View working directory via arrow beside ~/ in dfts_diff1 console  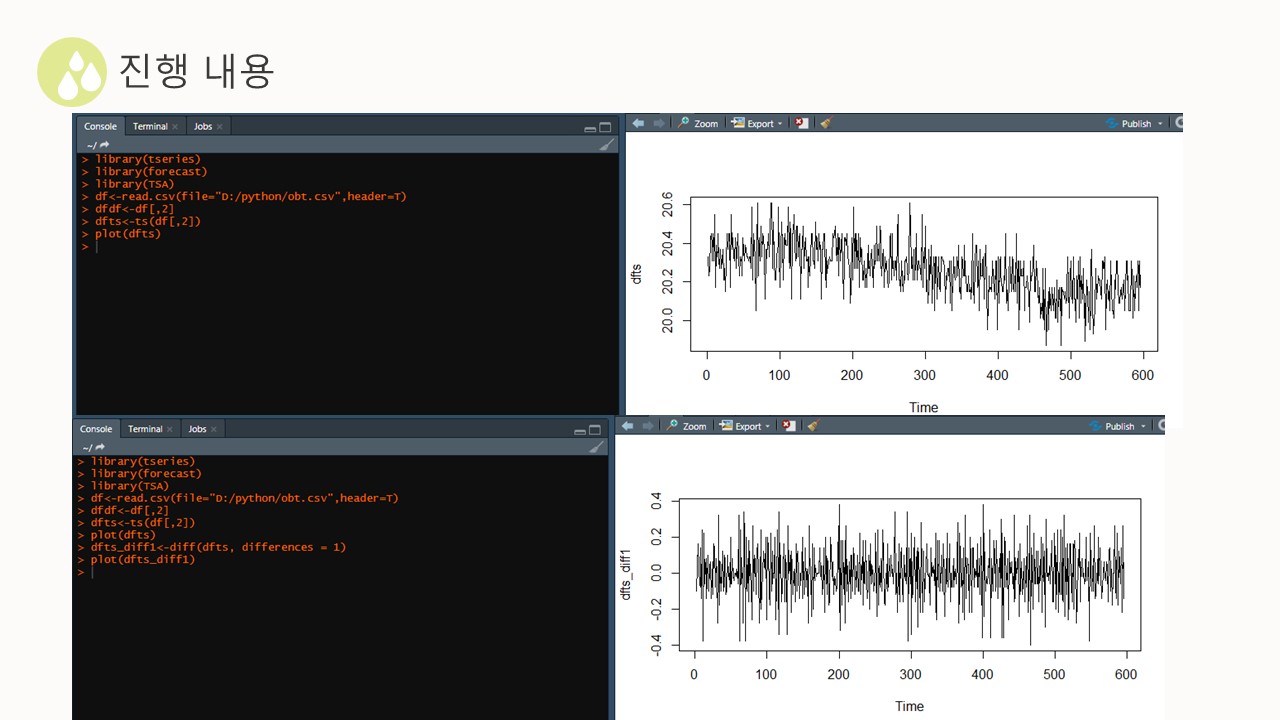coord(101,448)
